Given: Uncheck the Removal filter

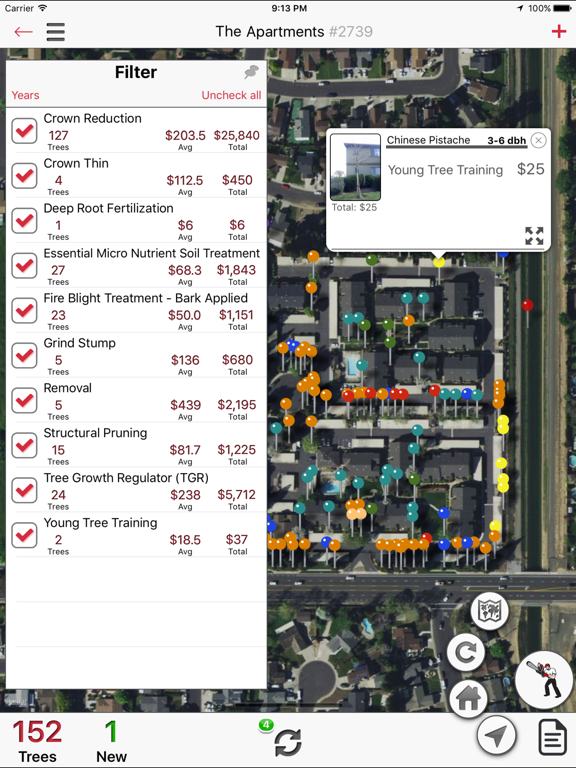Looking at the screenshot, I should click(x=24, y=401).
